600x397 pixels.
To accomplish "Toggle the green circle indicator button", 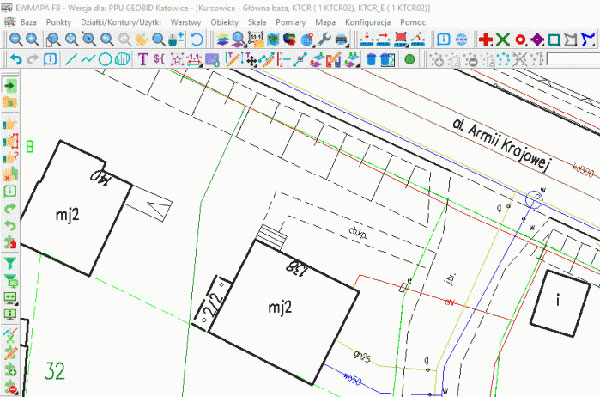I will [x=410, y=60].
